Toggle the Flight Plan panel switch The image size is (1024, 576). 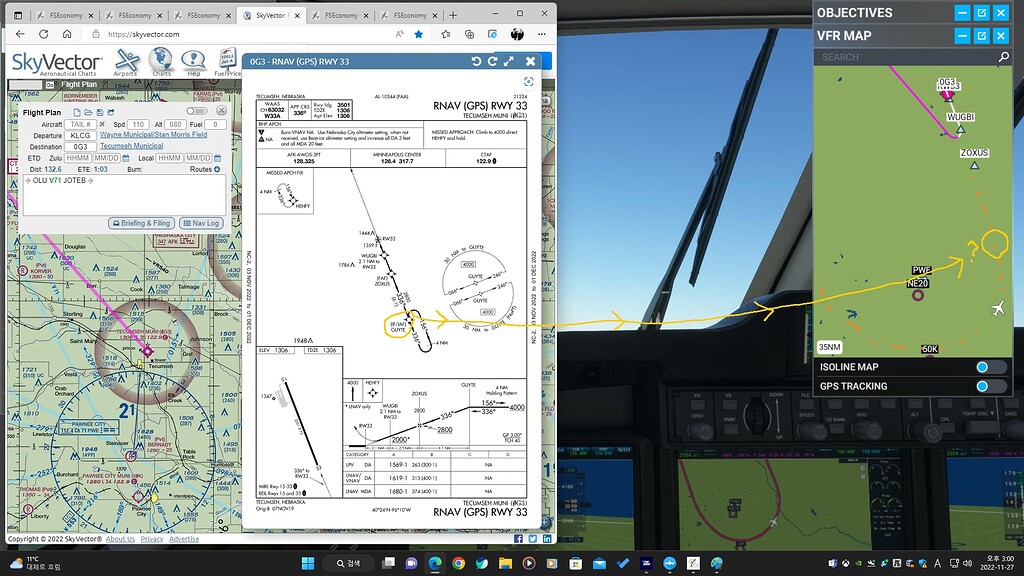point(195,111)
